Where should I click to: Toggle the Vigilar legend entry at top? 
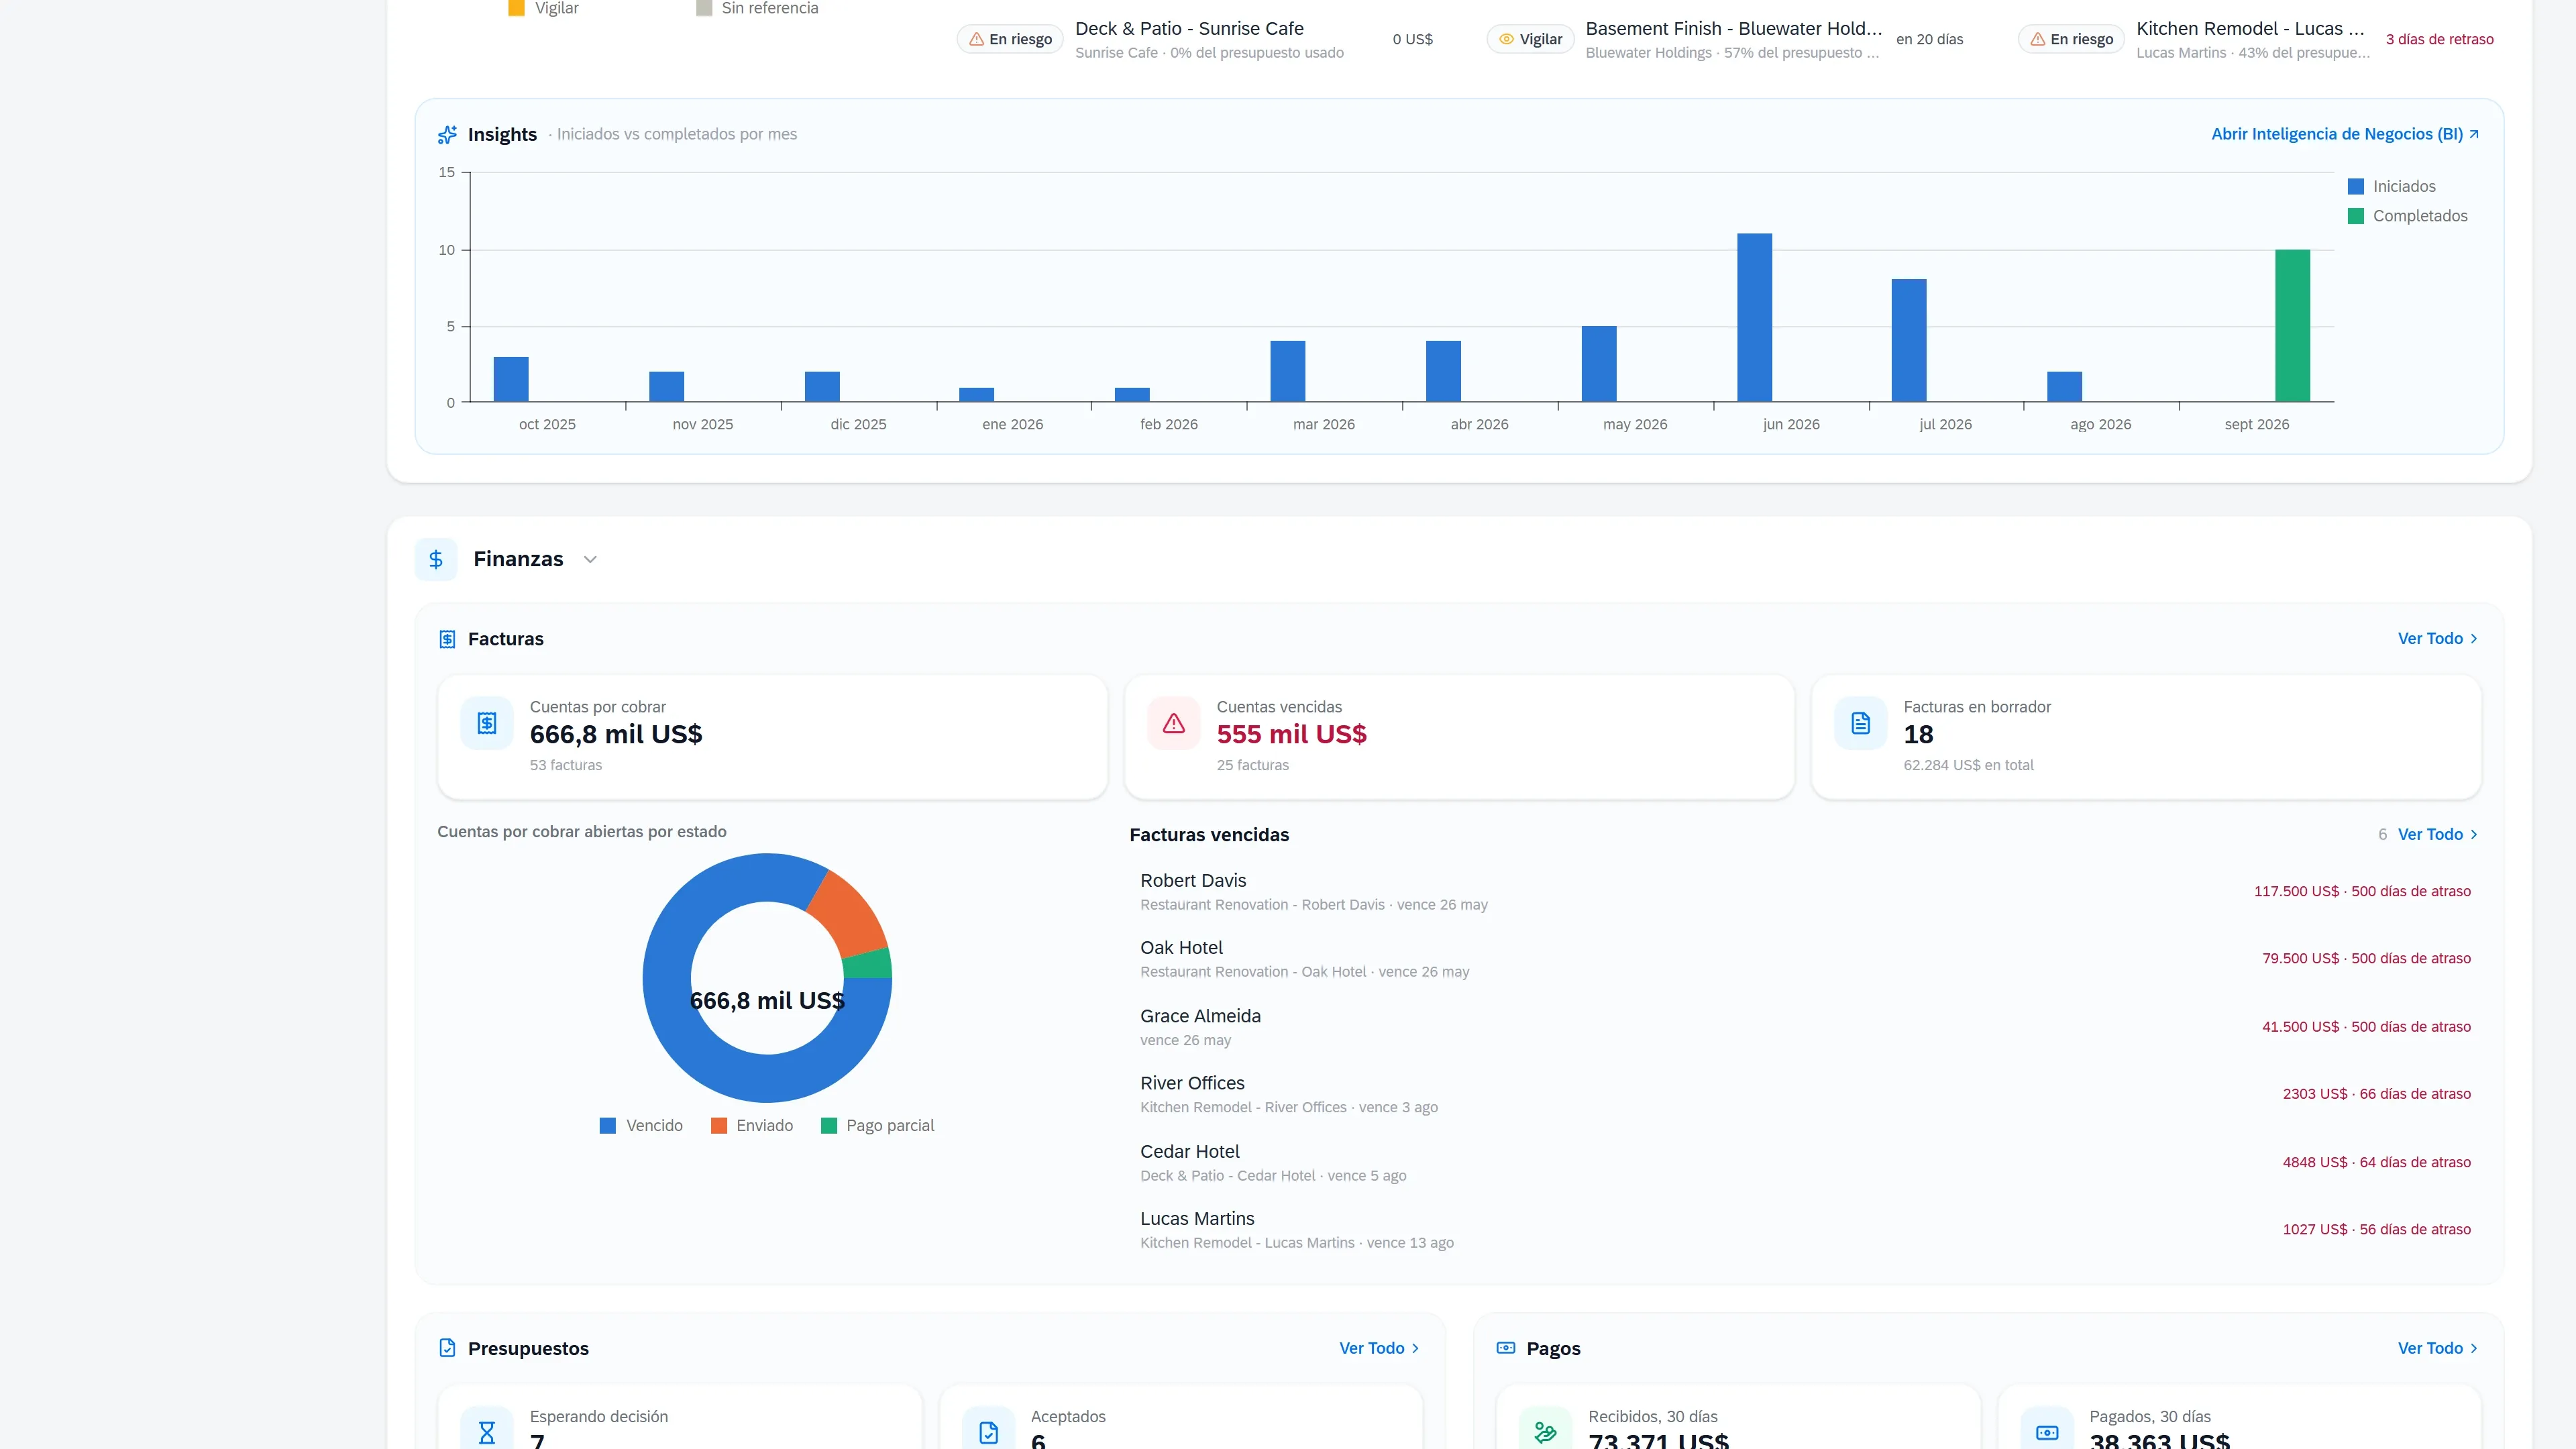click(544, 8)
